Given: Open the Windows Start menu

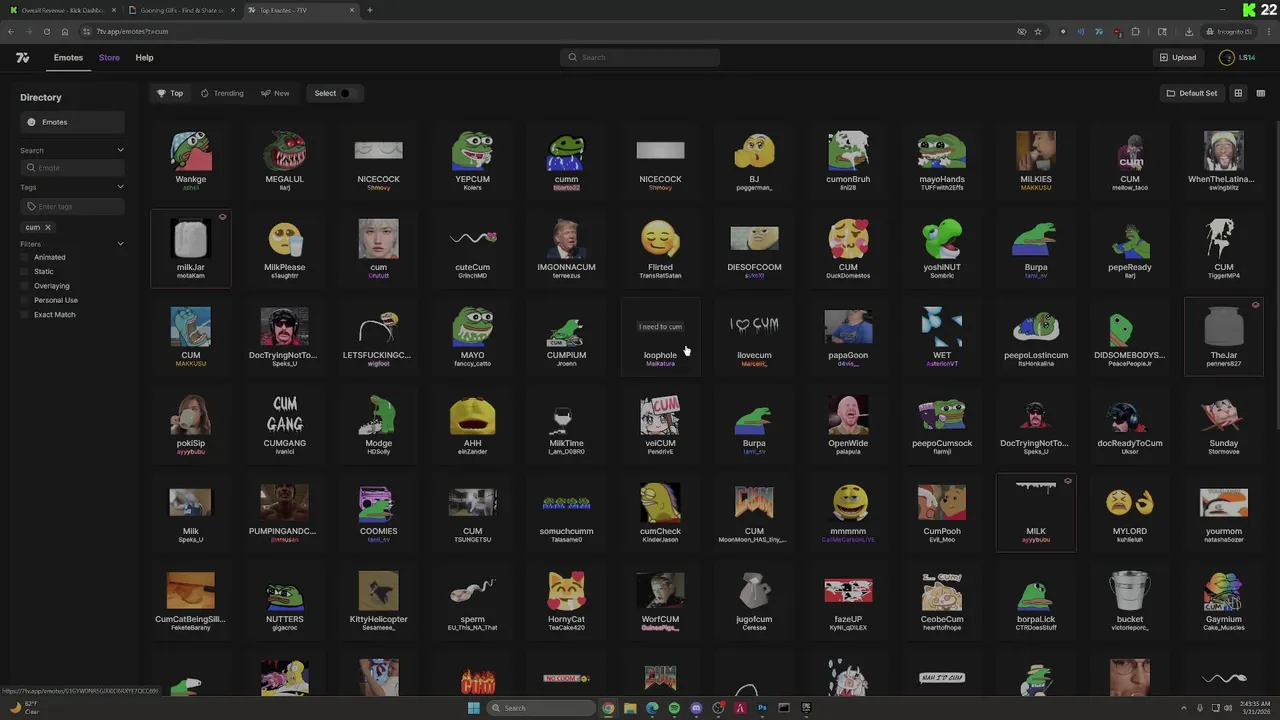Looking at the screenshot, I should coord(473,708).
